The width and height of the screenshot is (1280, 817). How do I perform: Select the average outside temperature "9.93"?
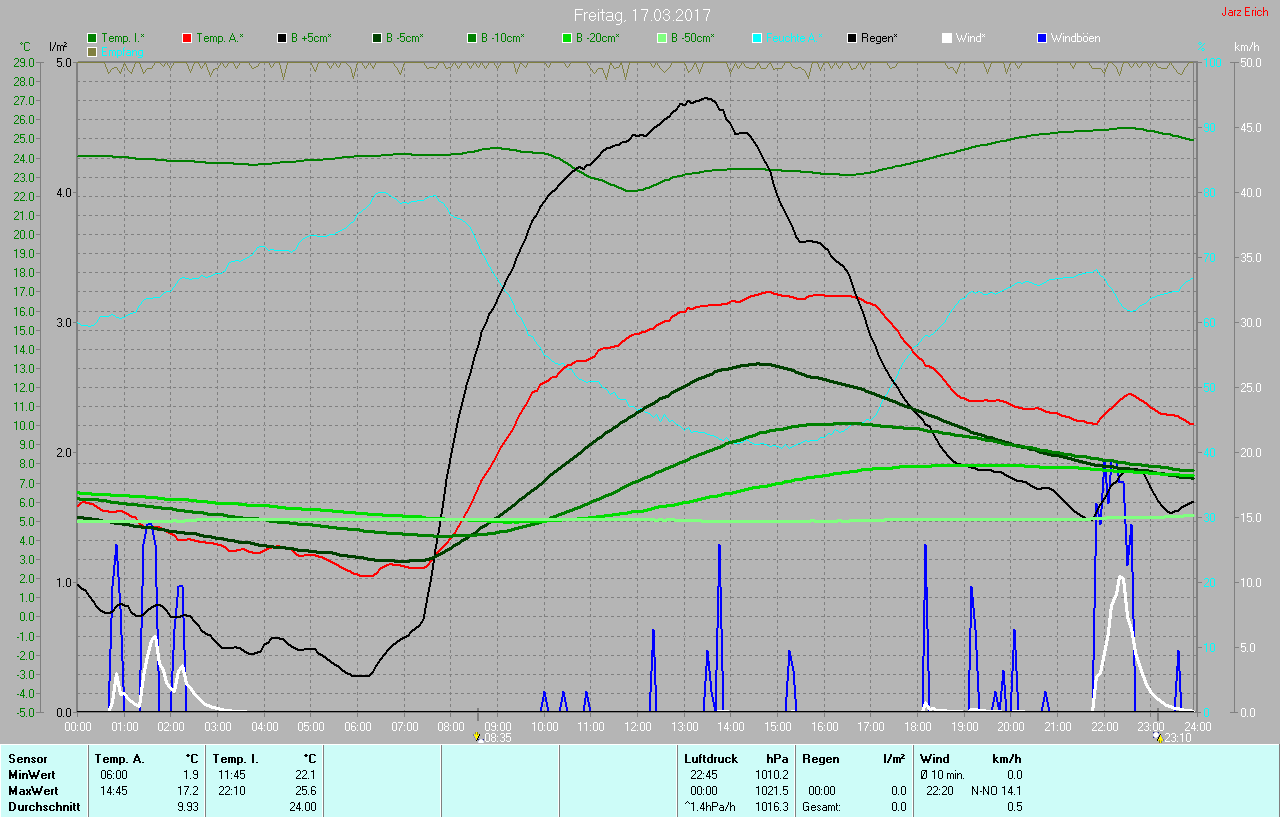click(x=188, y=807)
